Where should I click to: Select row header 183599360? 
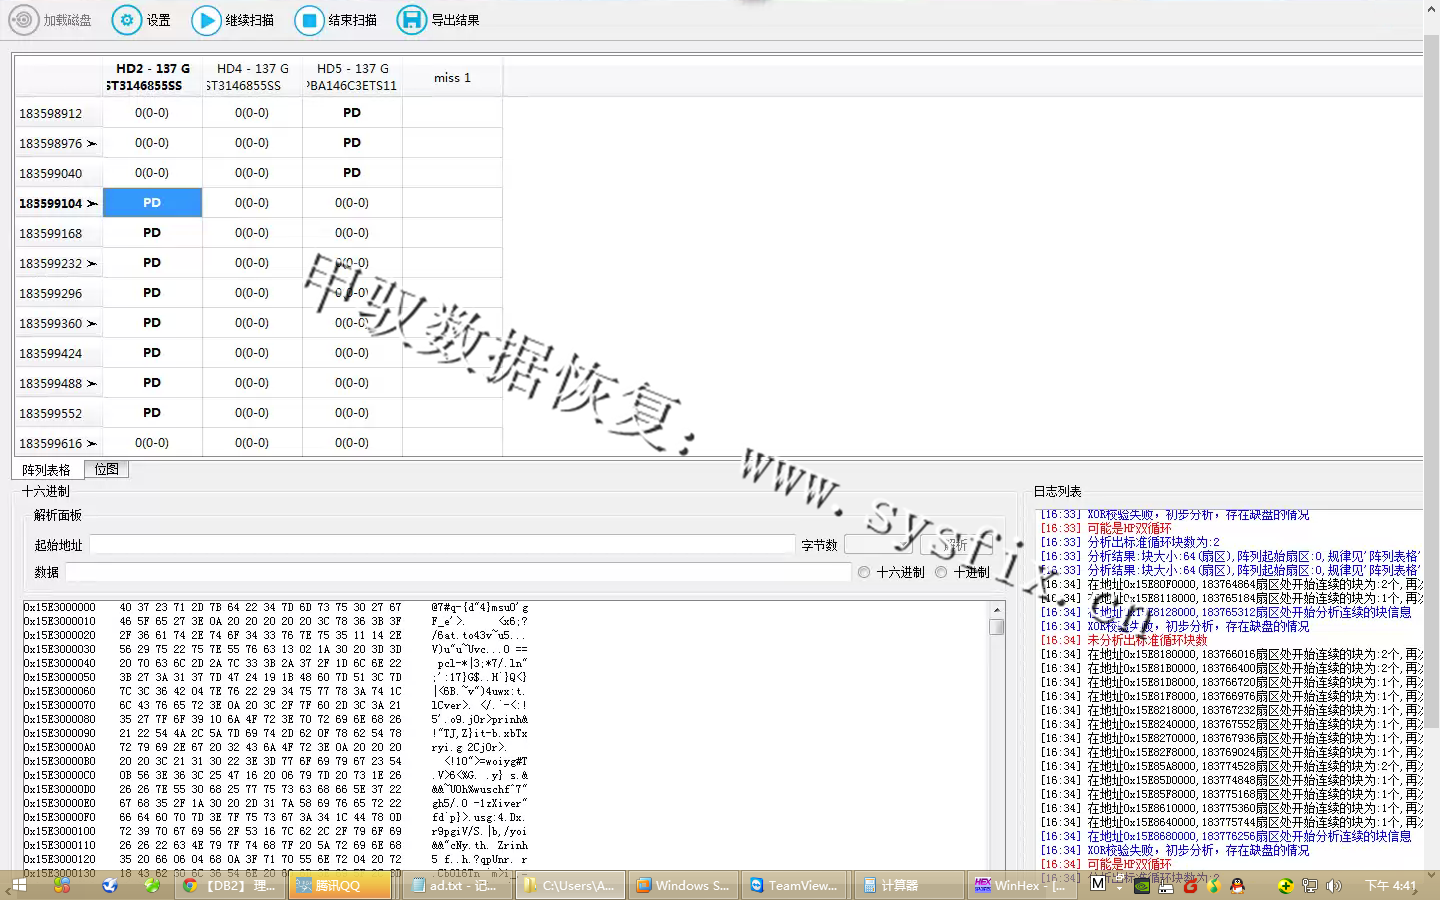(58, 323)
